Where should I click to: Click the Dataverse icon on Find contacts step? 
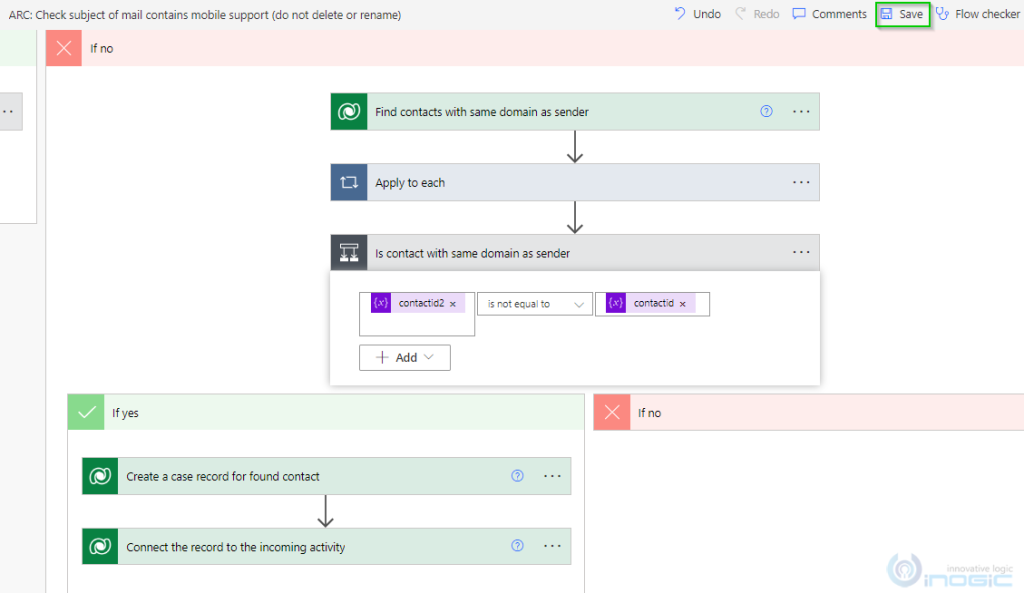348,111
